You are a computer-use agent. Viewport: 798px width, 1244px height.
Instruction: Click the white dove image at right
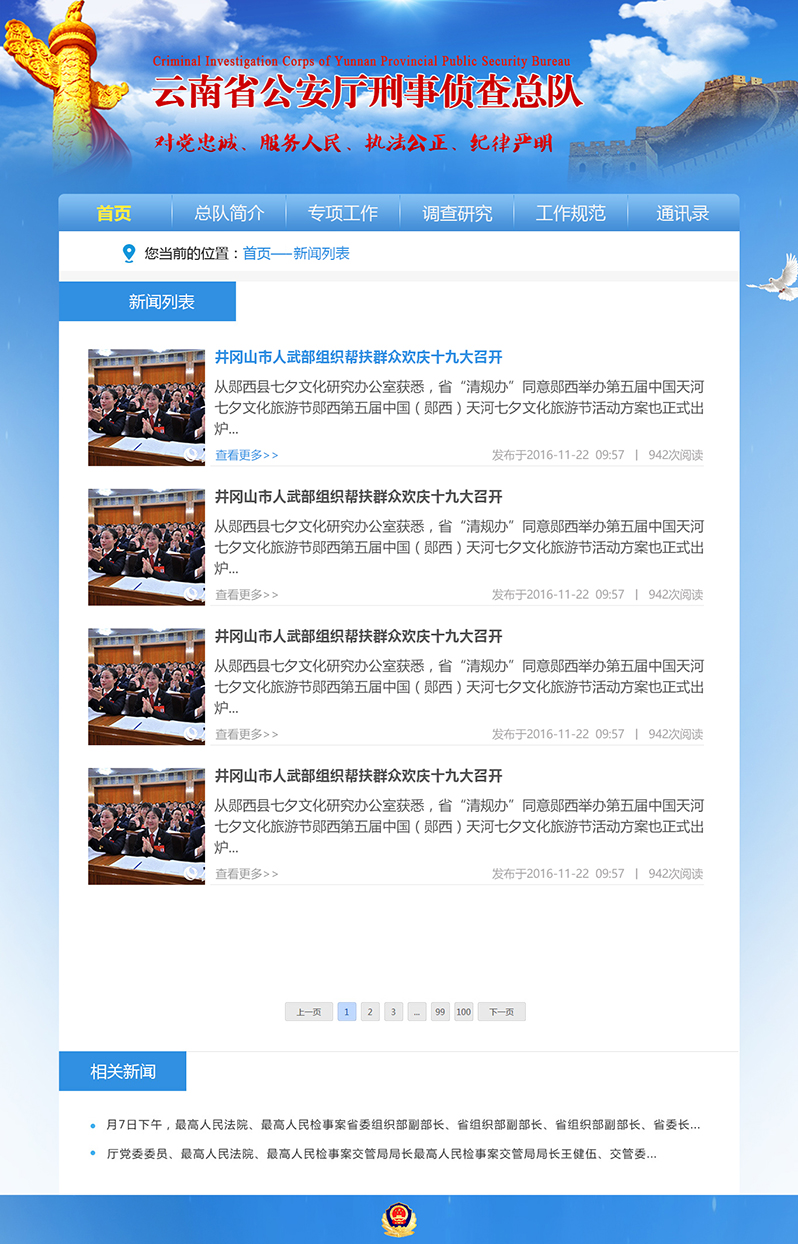tap(774, 280)
